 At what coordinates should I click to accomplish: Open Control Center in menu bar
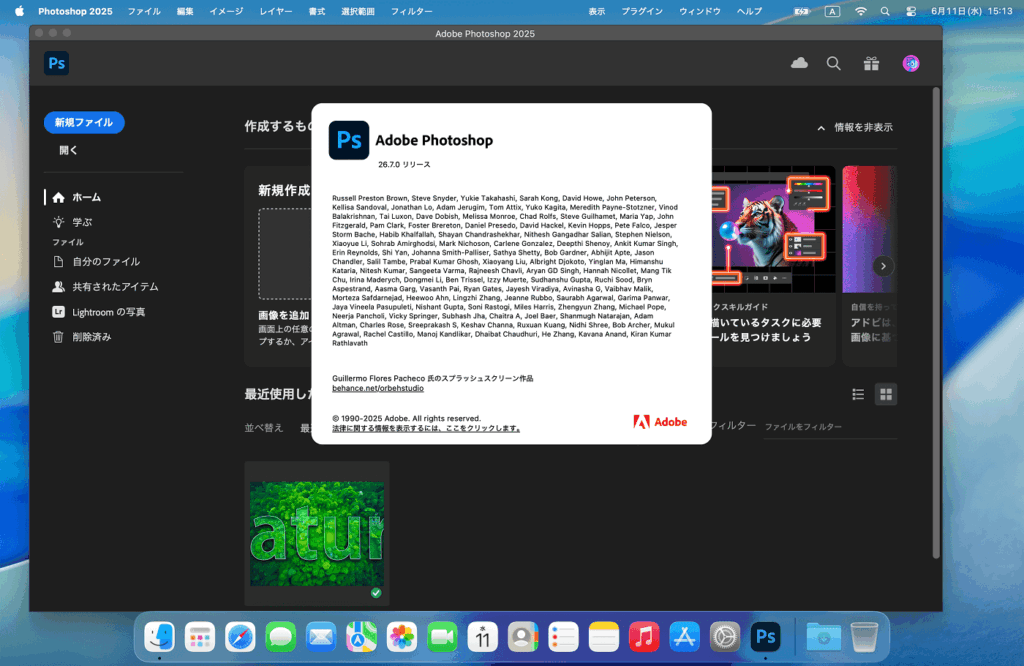(911, 11)
